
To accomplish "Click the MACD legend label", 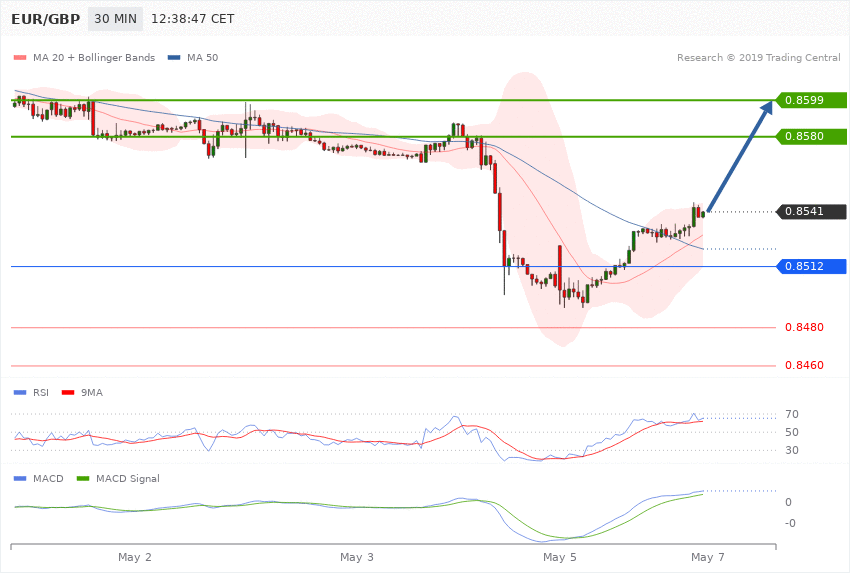I will tap(48, 478).
